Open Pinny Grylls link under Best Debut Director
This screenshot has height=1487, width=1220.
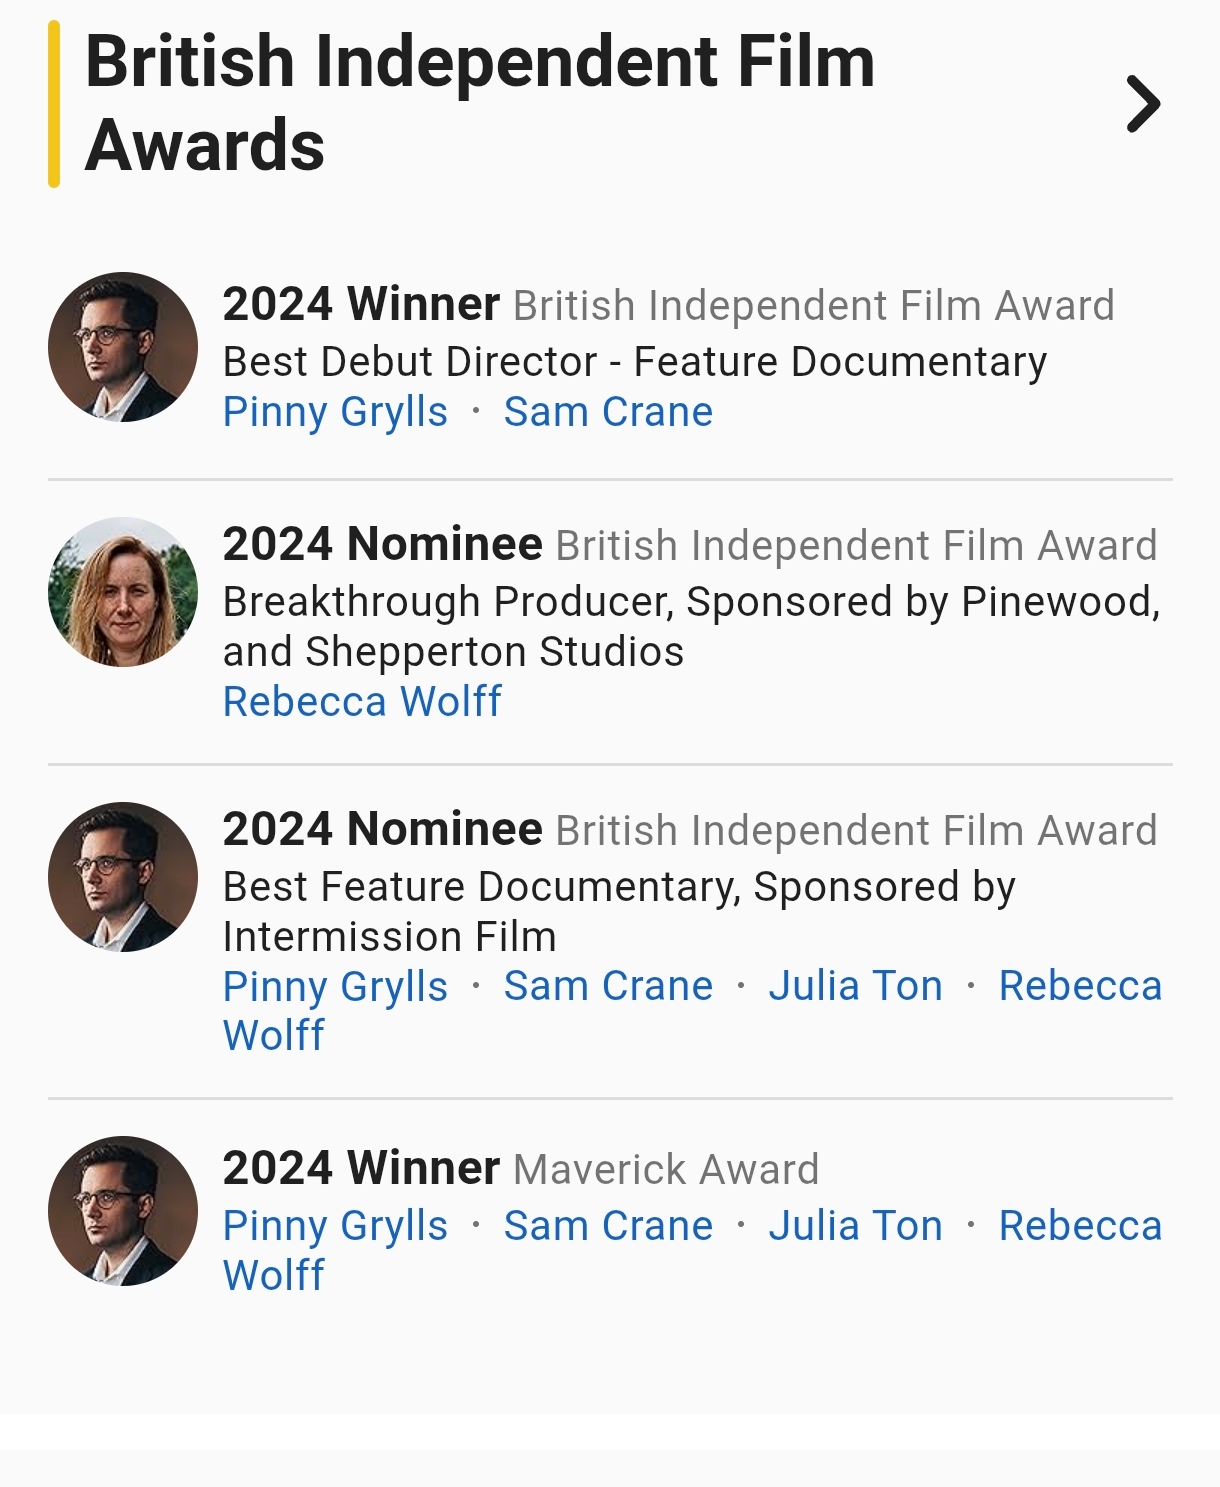pyautogui.click(x=335, y=412)
